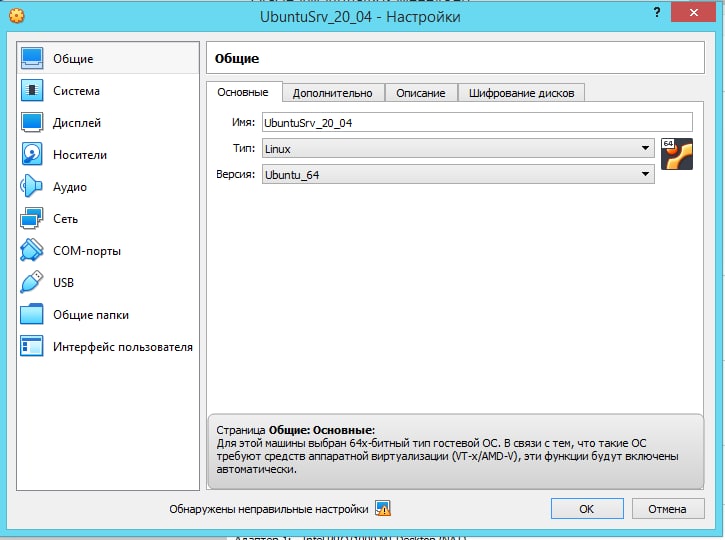The width and height of the screenshot is (725, 540).
Task: Open the Общие папки folder icon
Action: (32, 314)
